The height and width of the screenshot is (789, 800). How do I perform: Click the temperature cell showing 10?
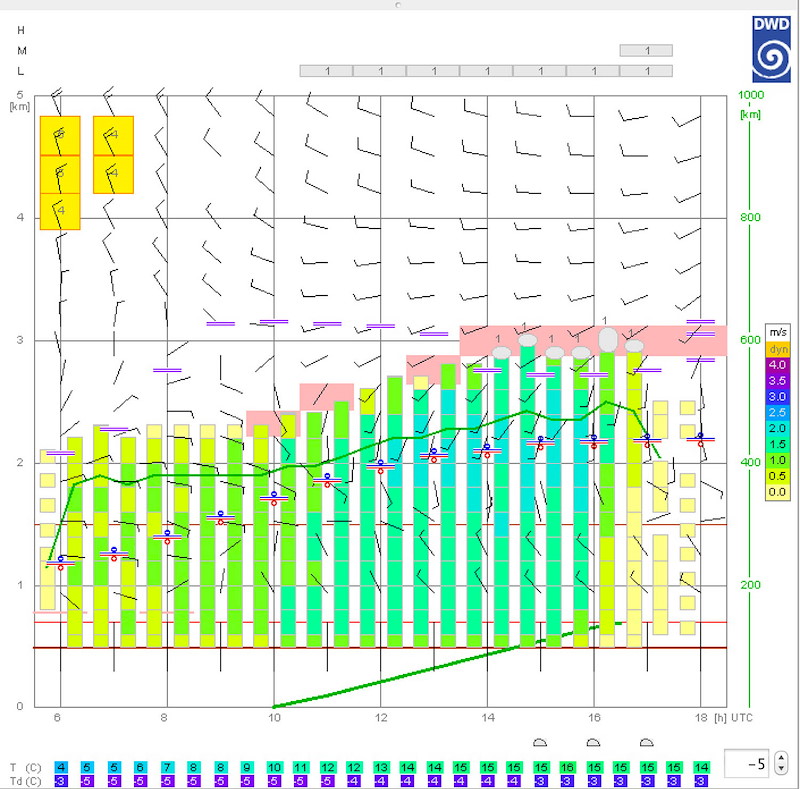pos(274,767)
